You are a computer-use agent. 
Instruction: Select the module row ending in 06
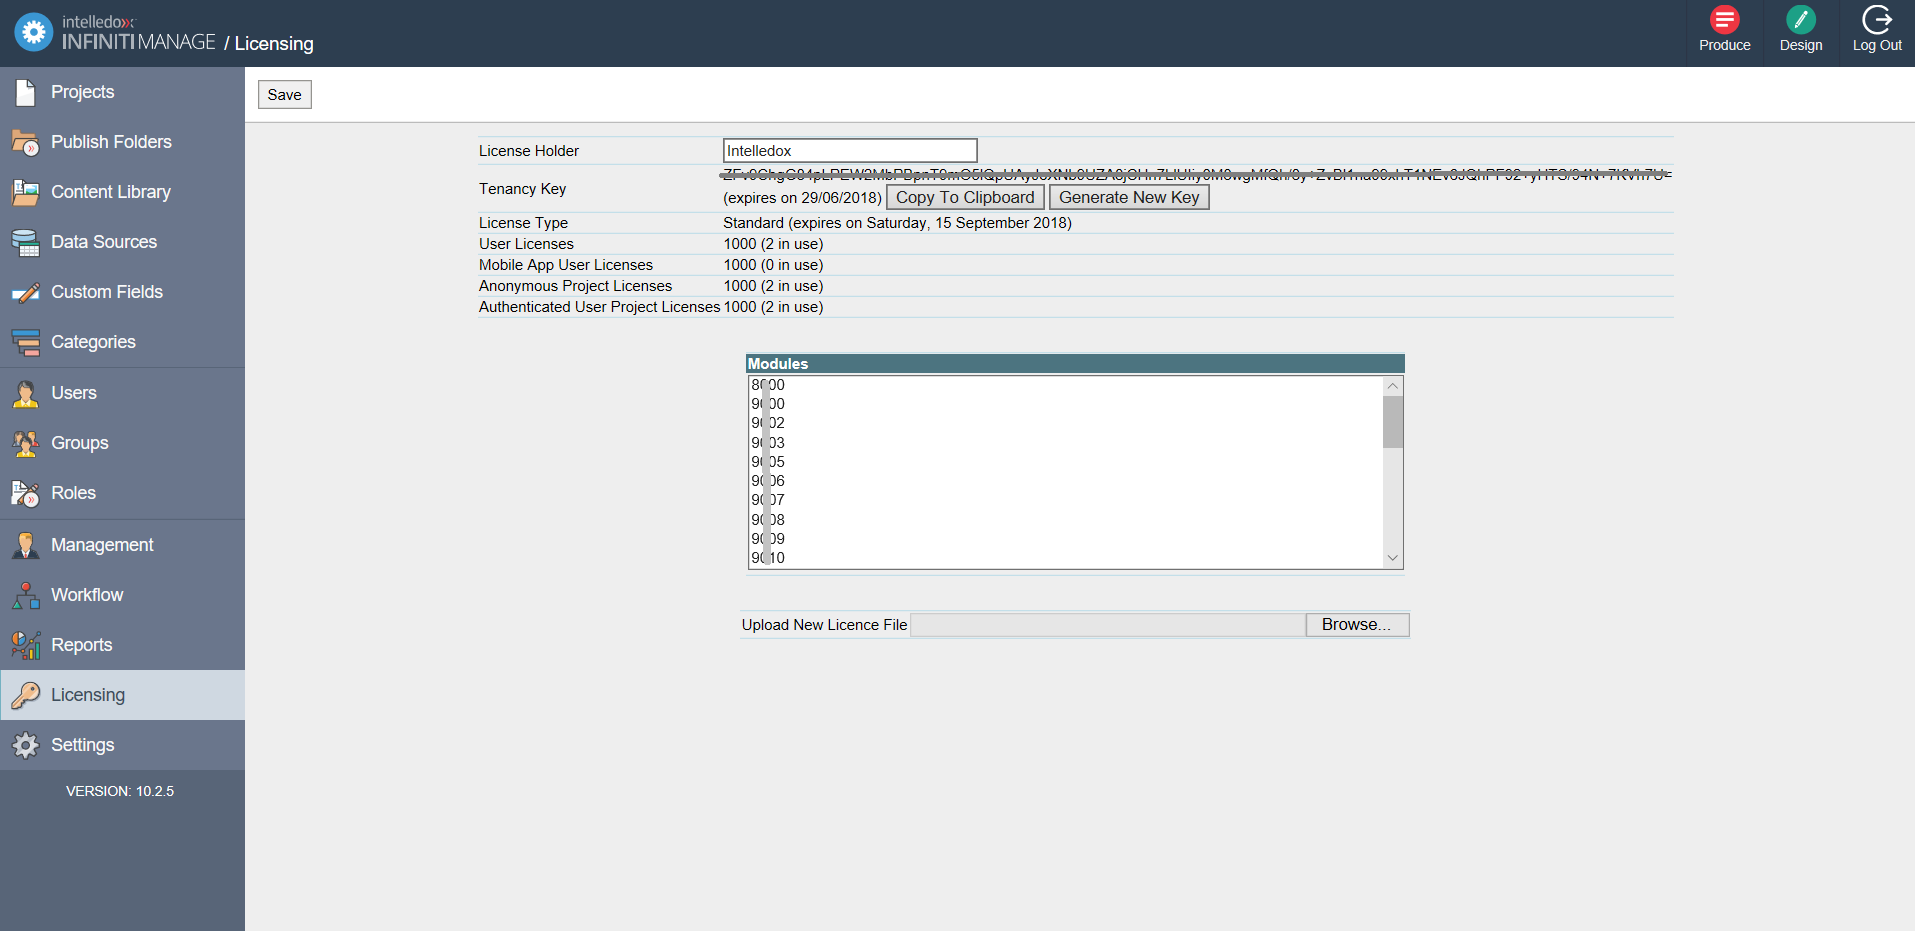(x=1065, y=481)
